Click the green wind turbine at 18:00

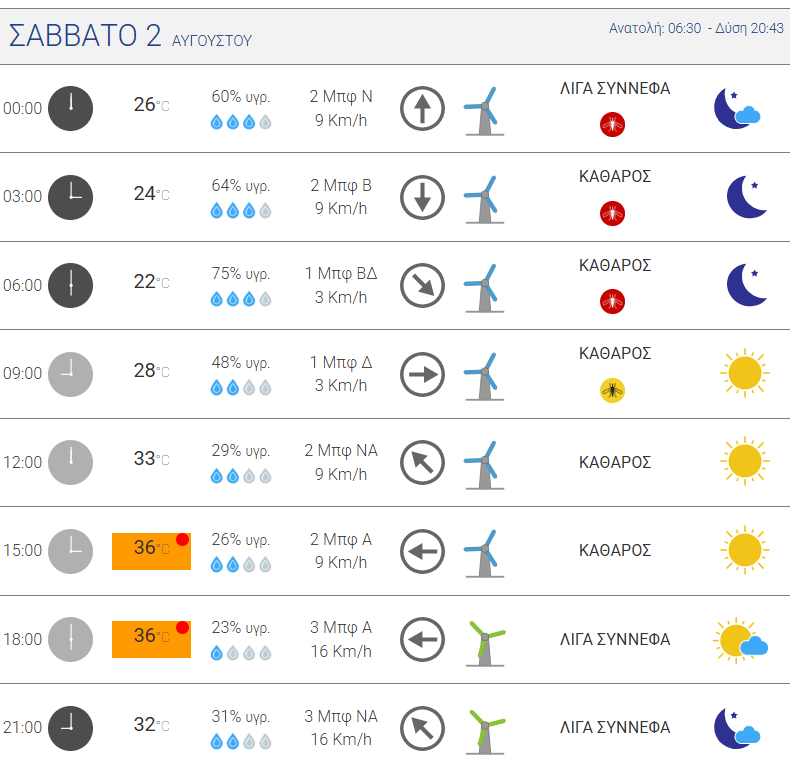[x=485, y=642]
